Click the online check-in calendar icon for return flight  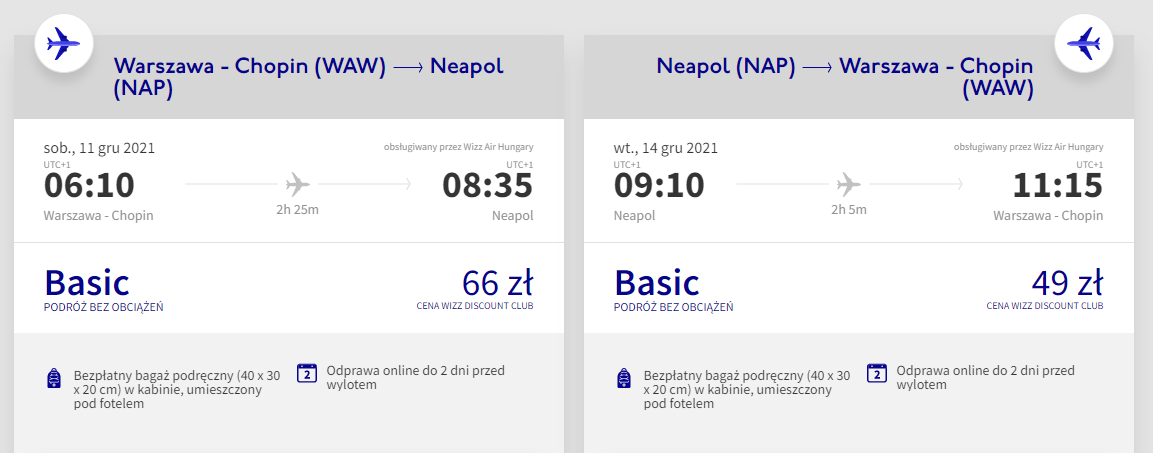877,373
